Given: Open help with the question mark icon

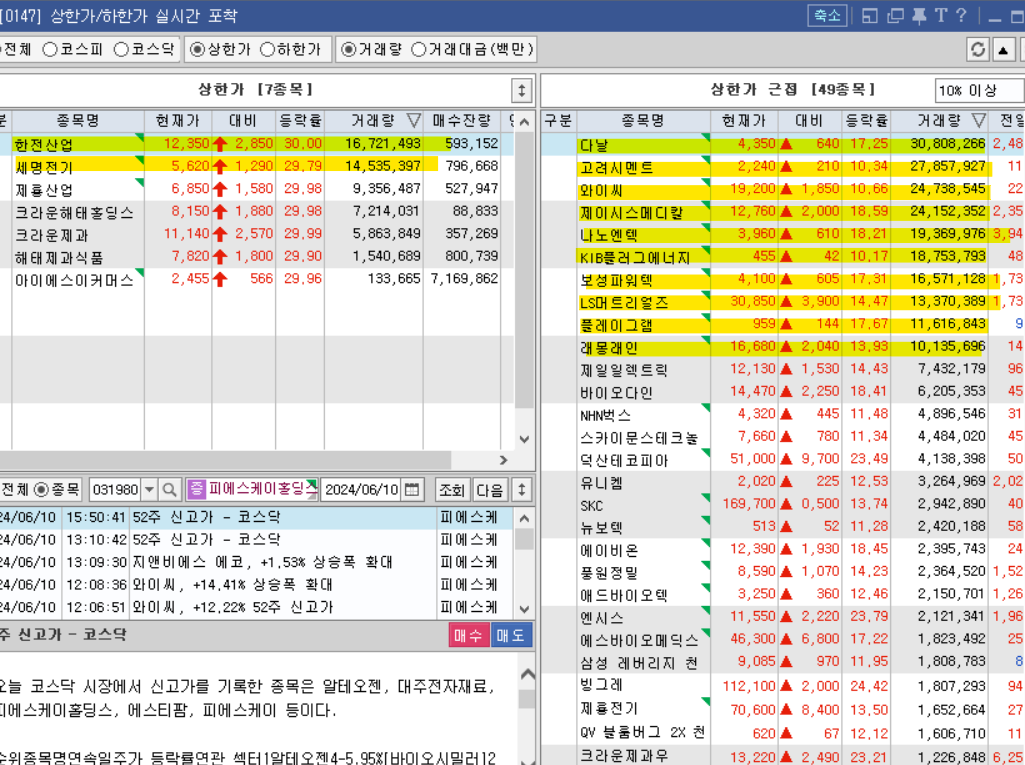Looking at the screenshot, I should (x=961, y=16).
